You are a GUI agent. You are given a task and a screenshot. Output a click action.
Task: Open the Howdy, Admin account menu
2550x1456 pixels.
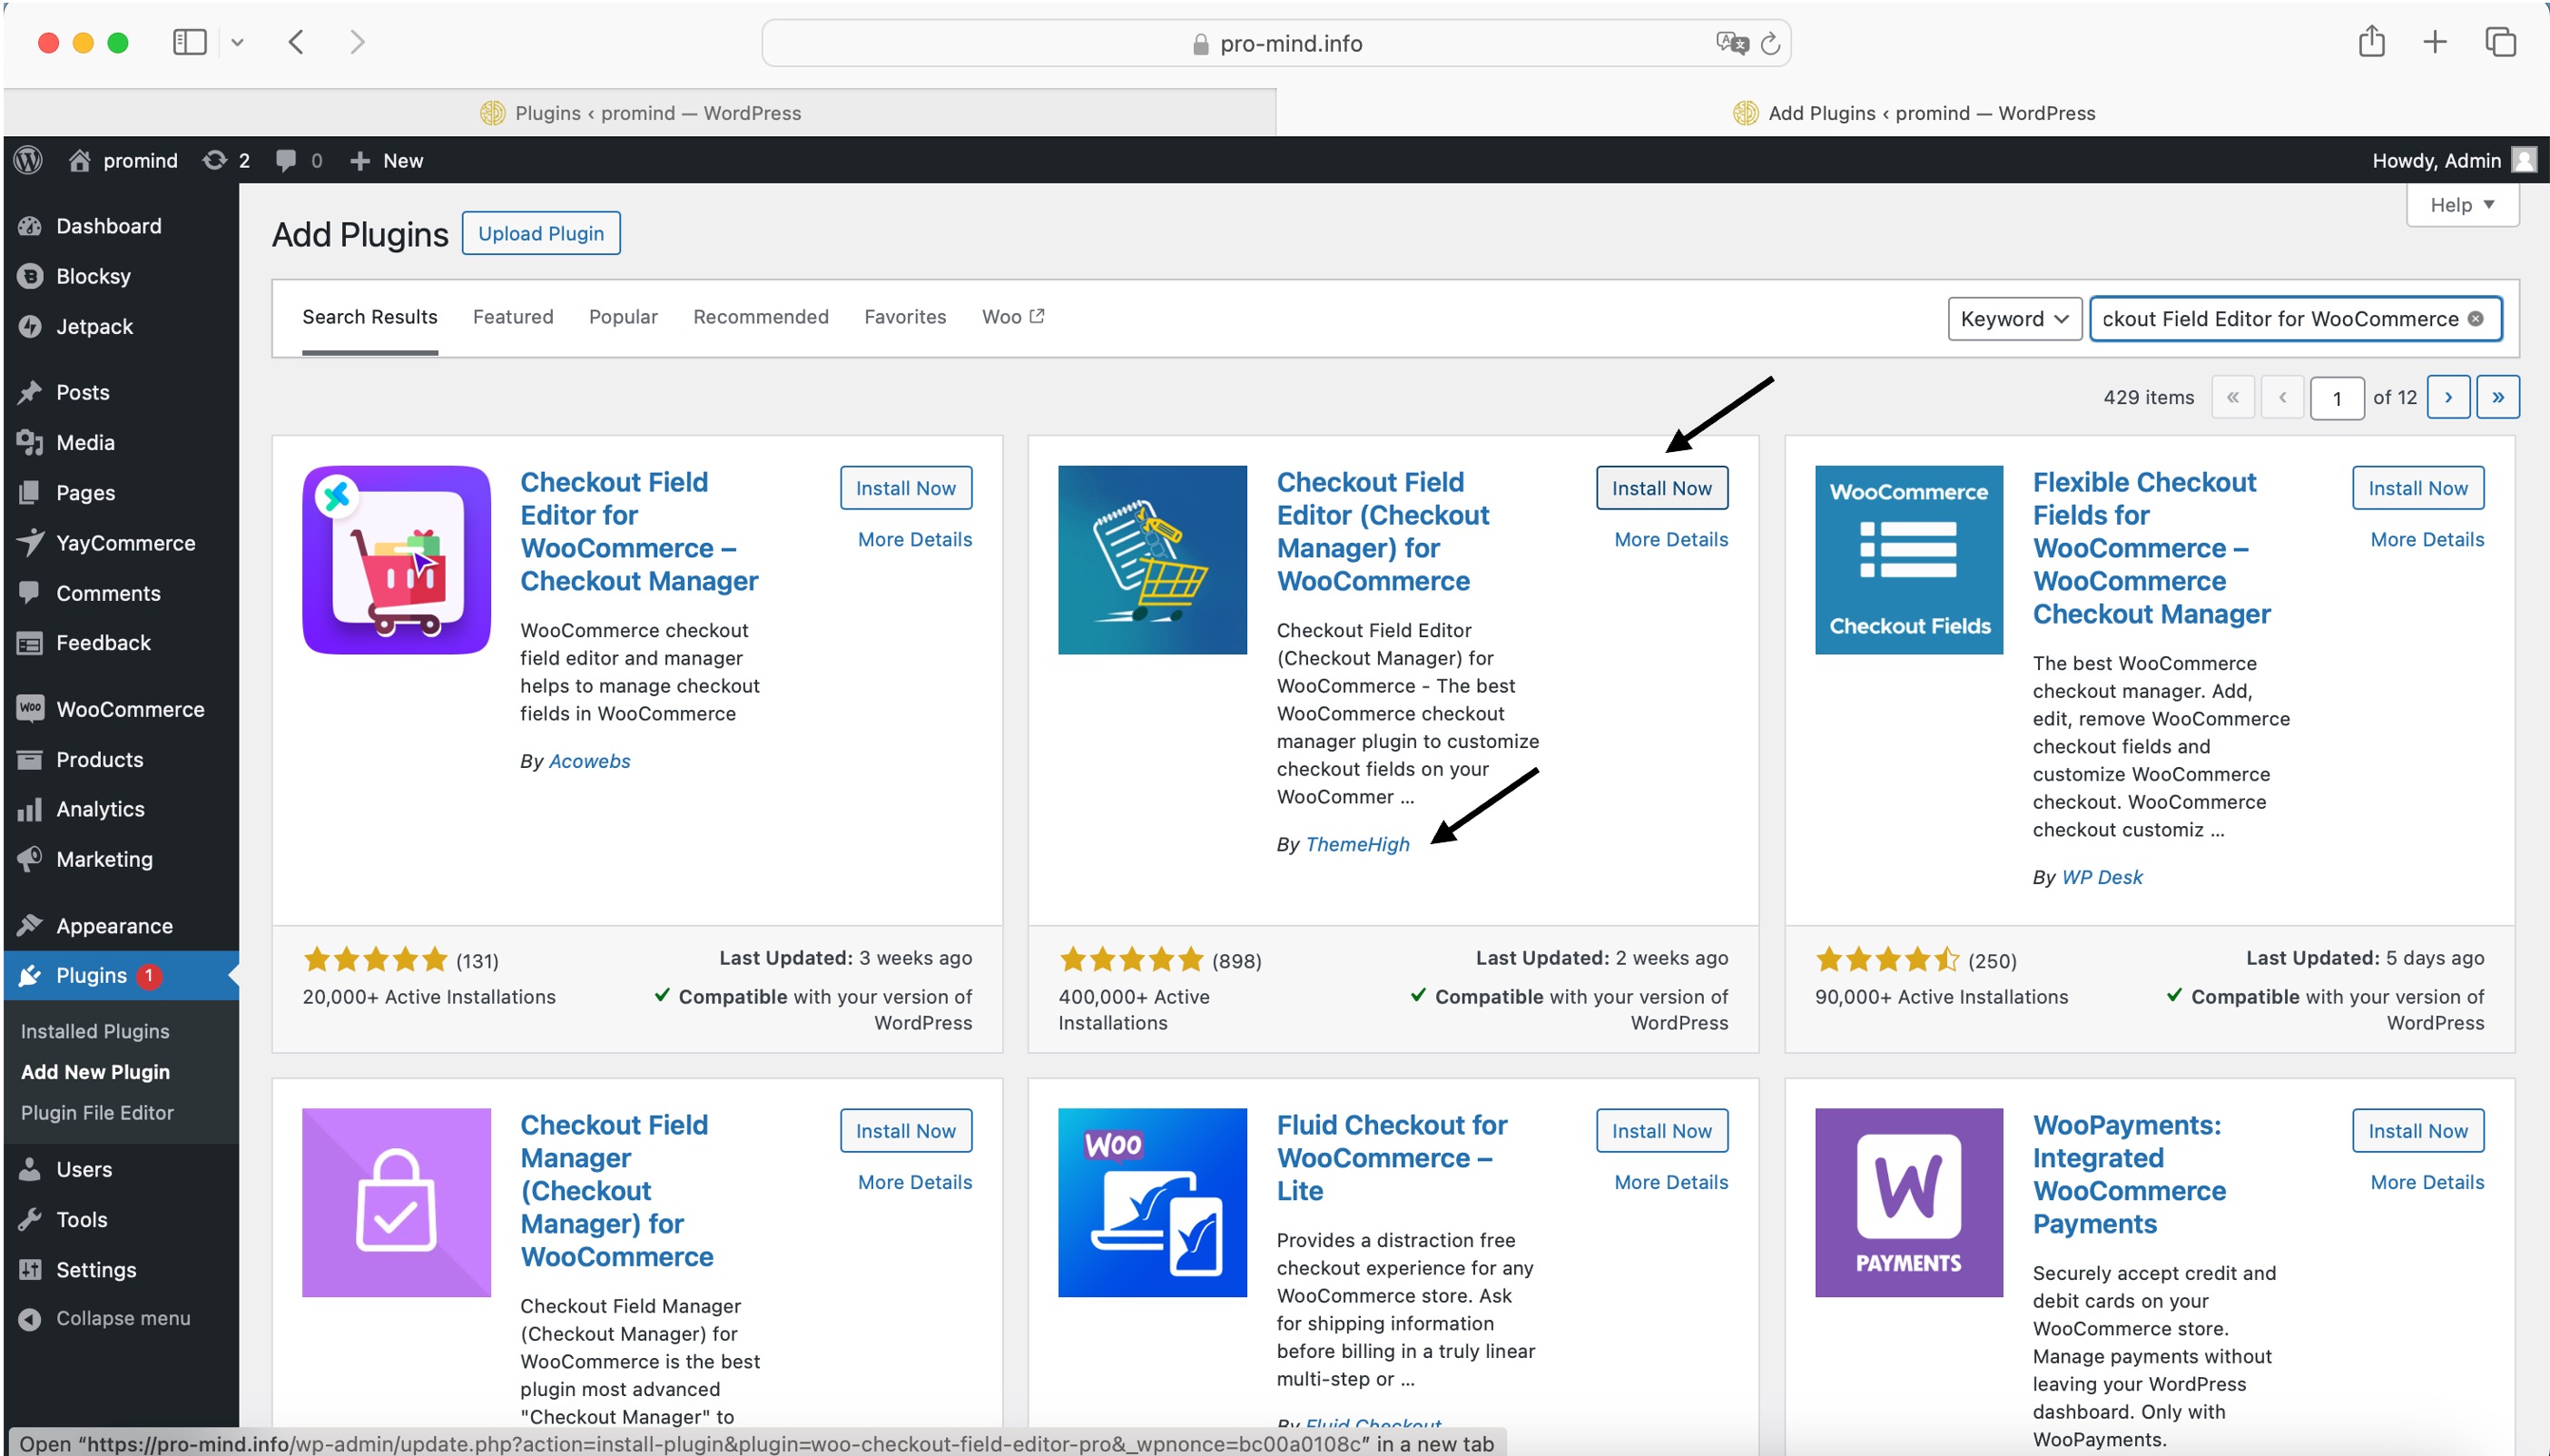(x=2453, y=160)
